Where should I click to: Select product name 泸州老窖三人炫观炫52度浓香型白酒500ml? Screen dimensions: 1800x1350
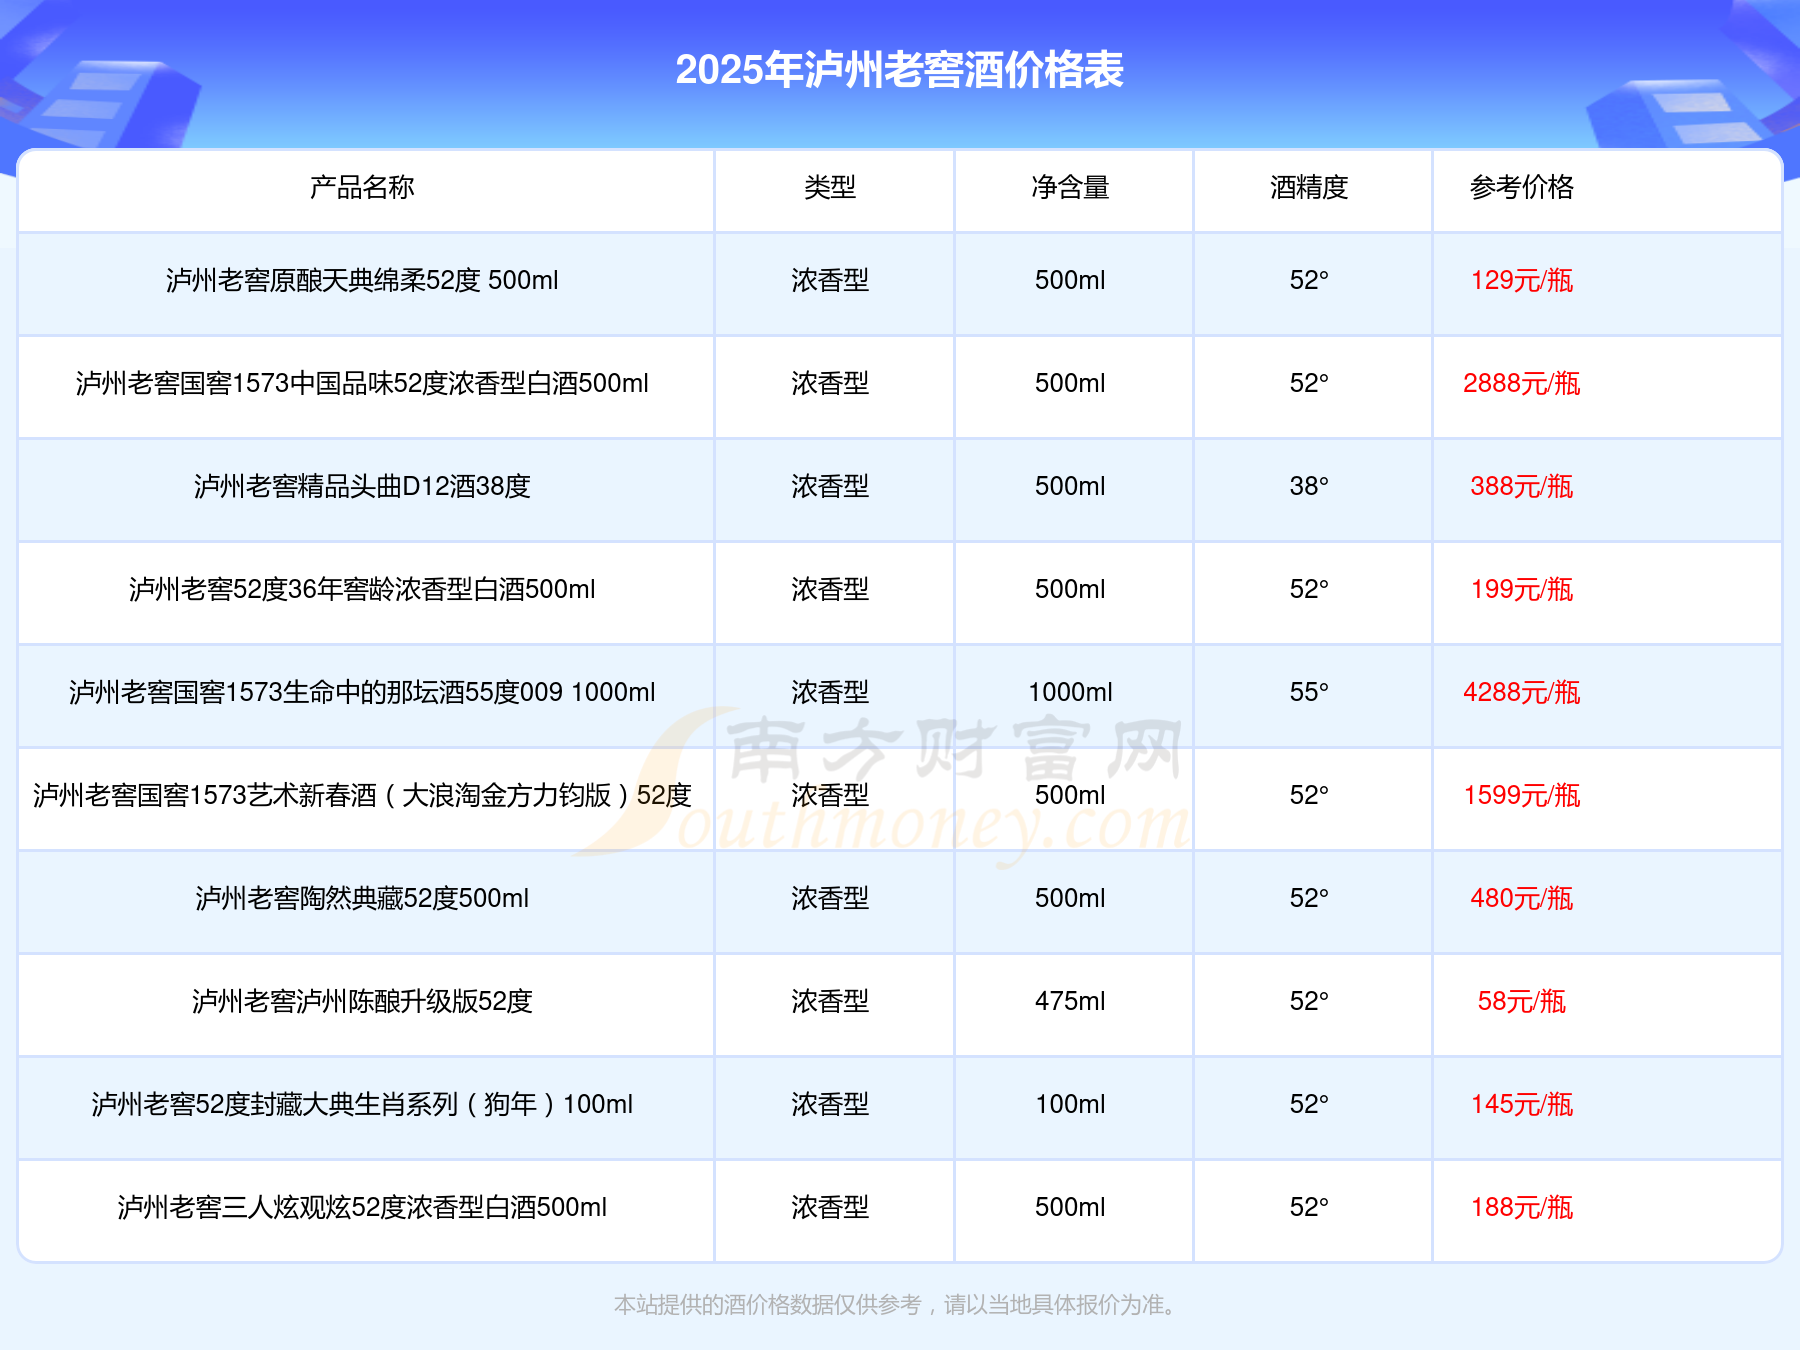(x=362, y=1207)
